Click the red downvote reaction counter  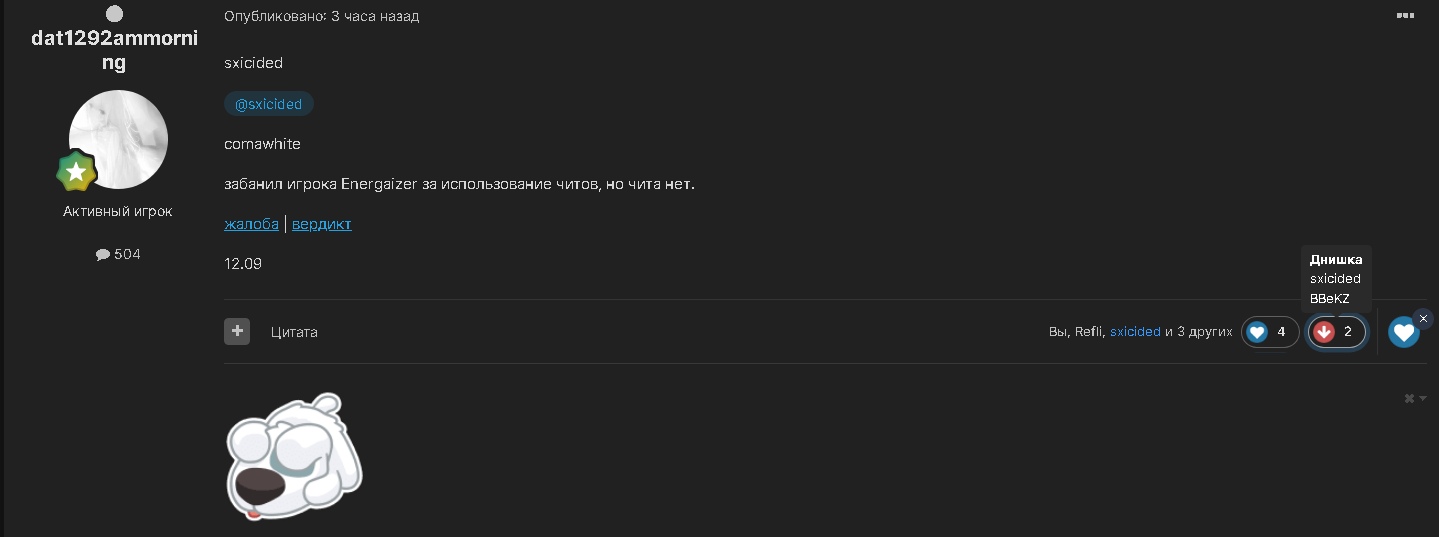click(x=1336, y=332)
